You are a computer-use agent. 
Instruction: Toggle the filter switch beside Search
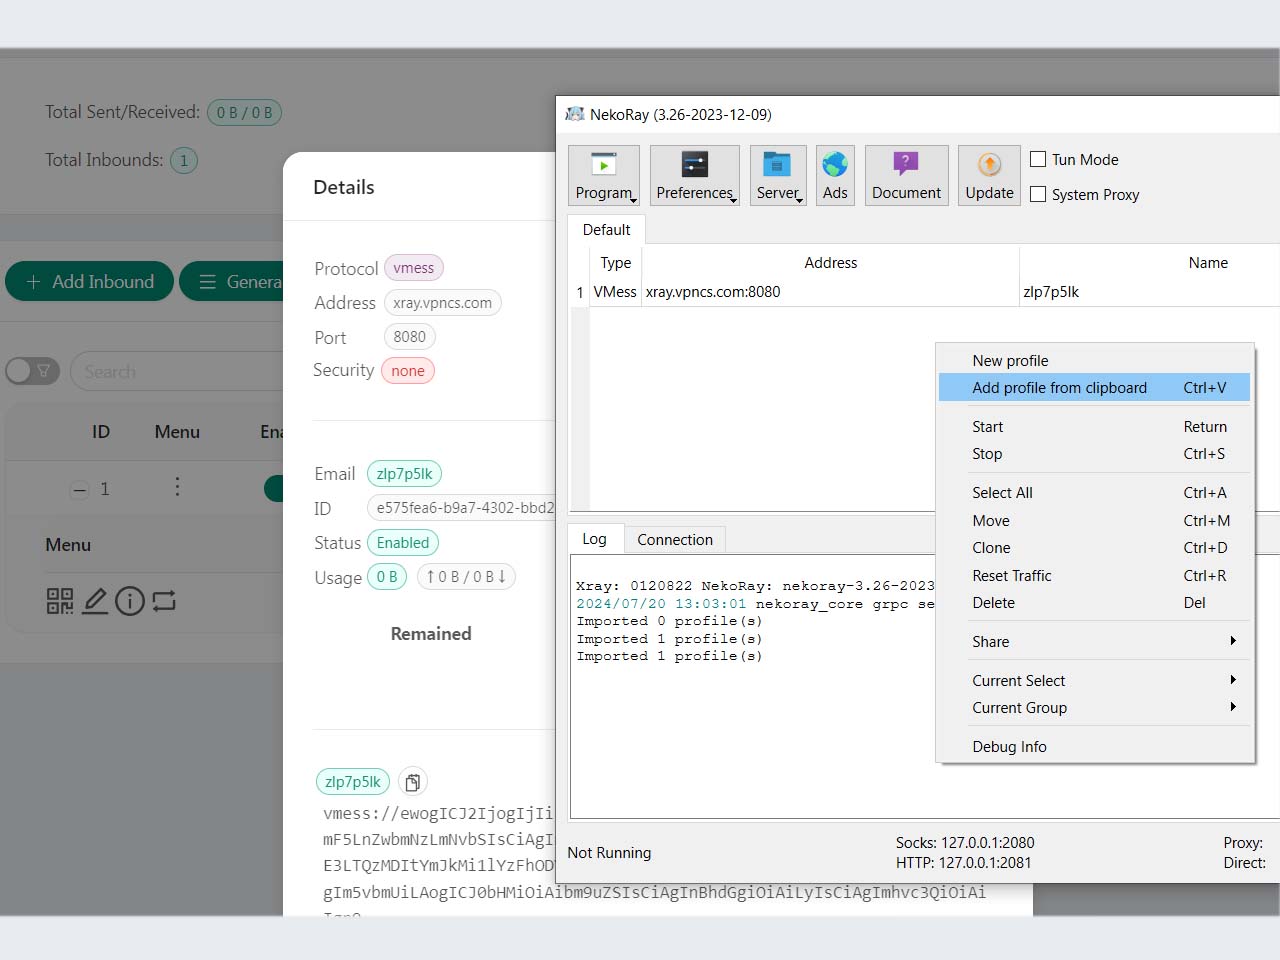(x=32, y=371)
